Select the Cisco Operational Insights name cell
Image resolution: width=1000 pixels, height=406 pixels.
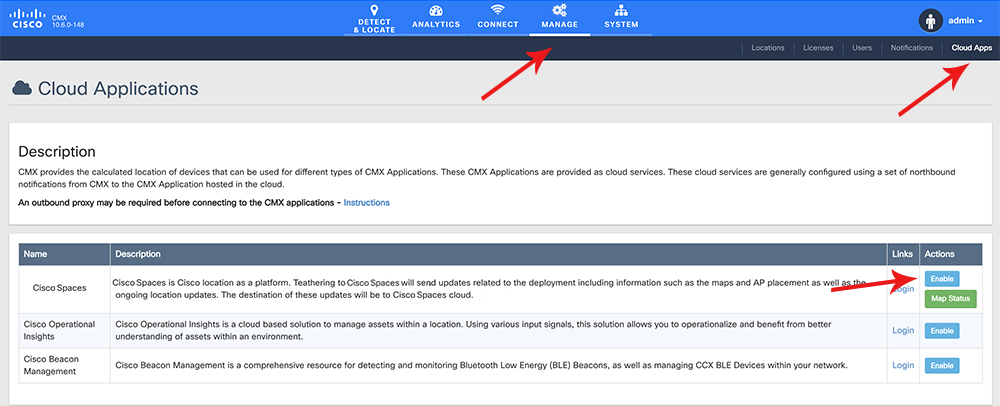(64, 330)
